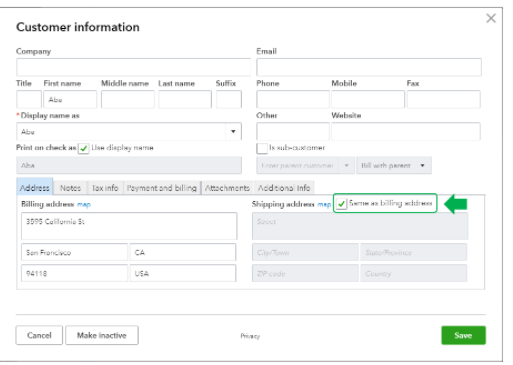Click the Other input field
The width and height of the screenshot is (513, 365).
point(293,131)
